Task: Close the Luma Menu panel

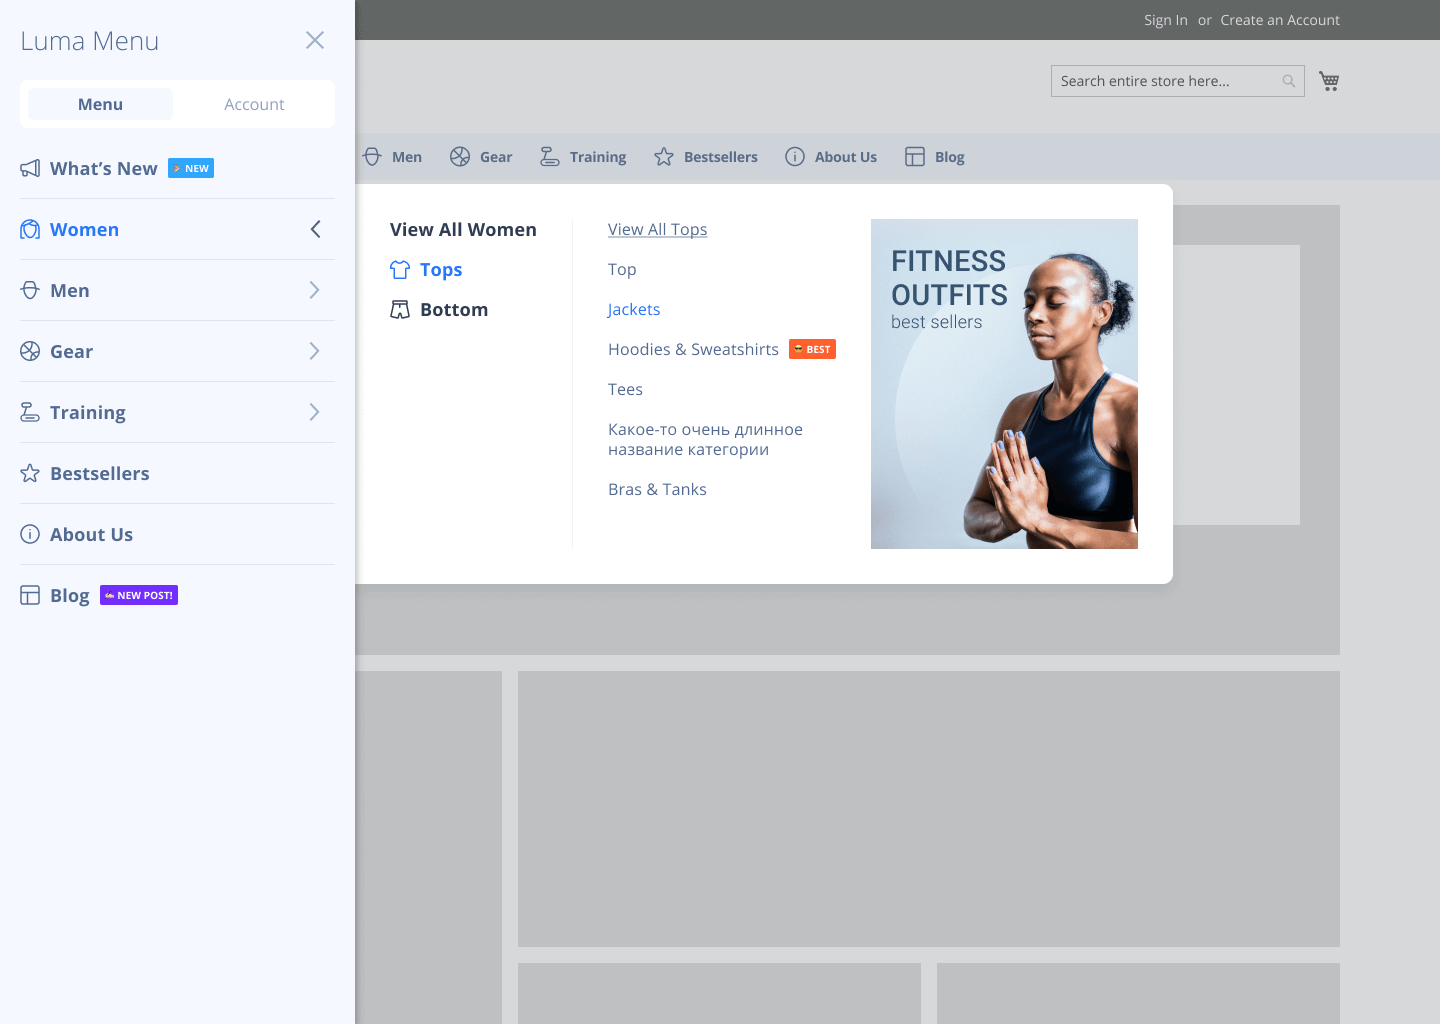Action: coord(315,40)
